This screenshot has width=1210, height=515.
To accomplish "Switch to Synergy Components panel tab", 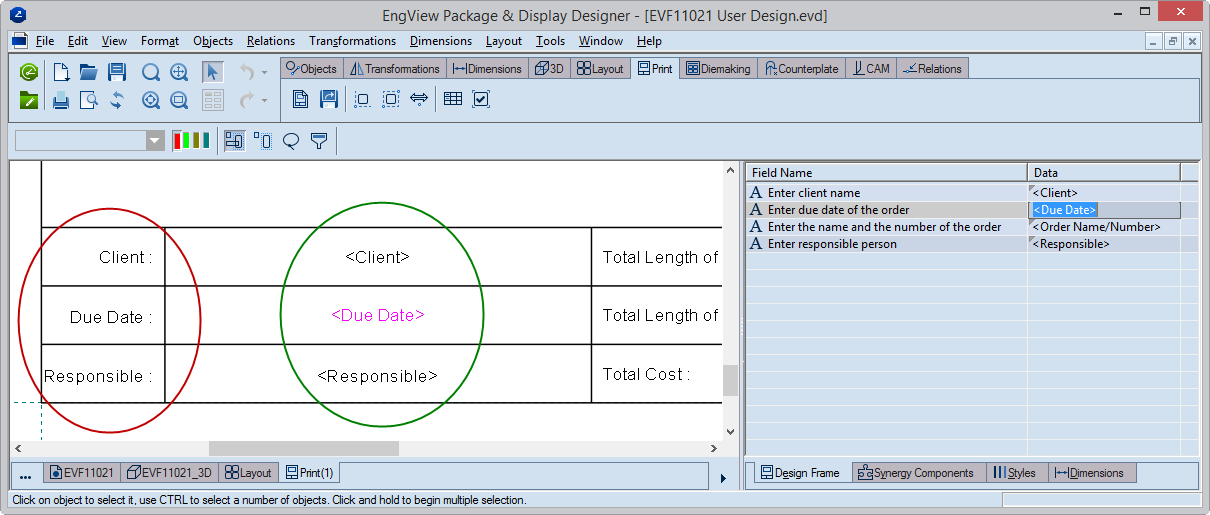I will [917, 473].
